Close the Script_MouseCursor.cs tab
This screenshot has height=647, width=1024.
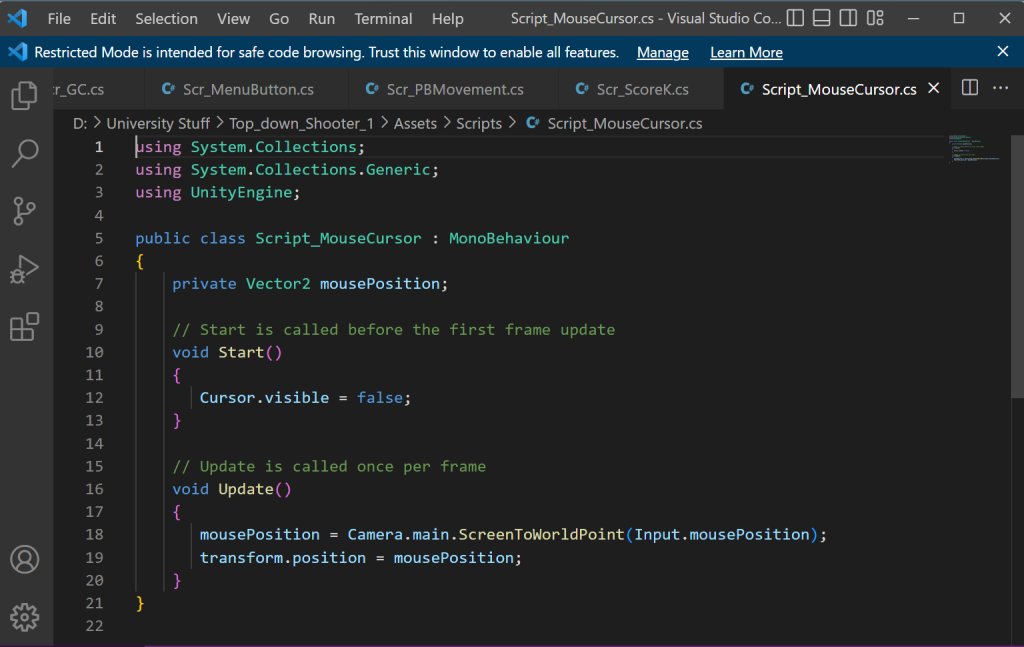(934, 88)
